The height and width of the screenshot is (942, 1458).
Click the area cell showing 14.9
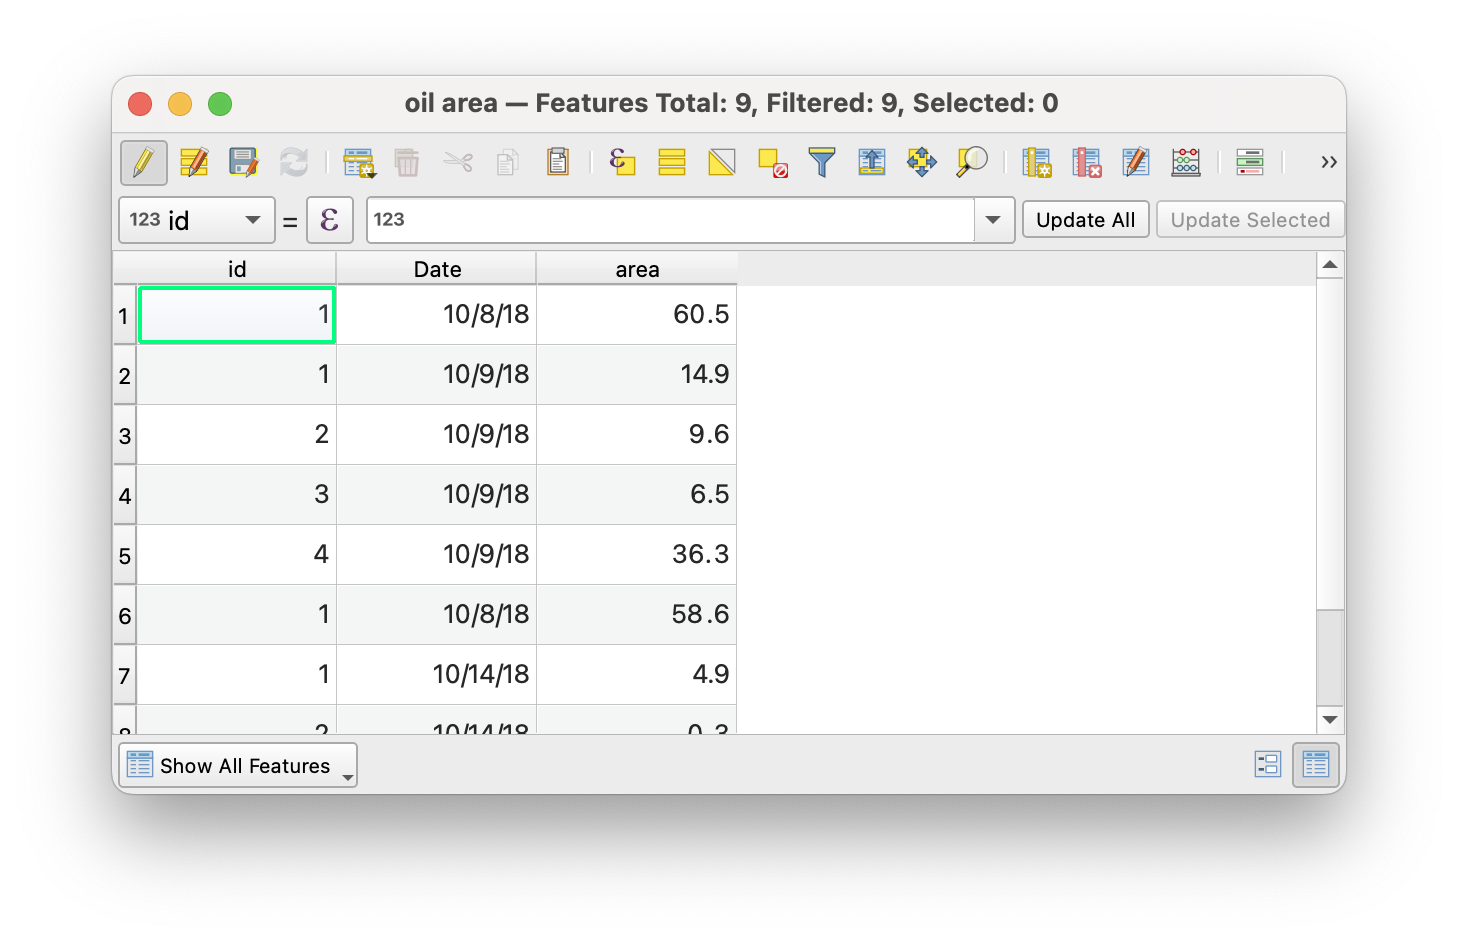click(x=637, y=375)
